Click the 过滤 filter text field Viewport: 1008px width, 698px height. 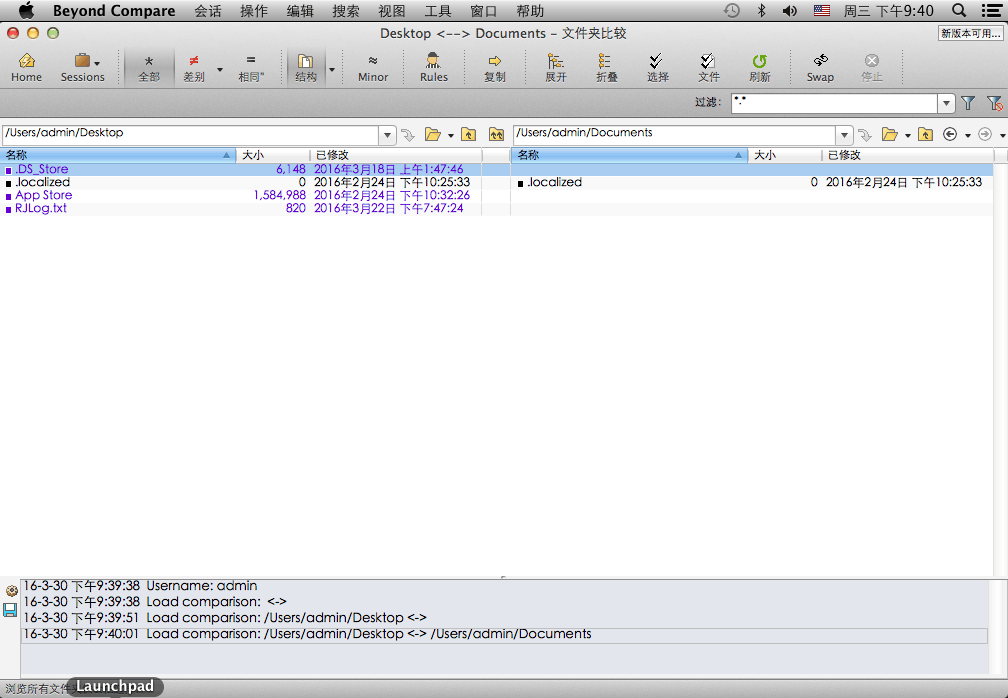(834, 103)
